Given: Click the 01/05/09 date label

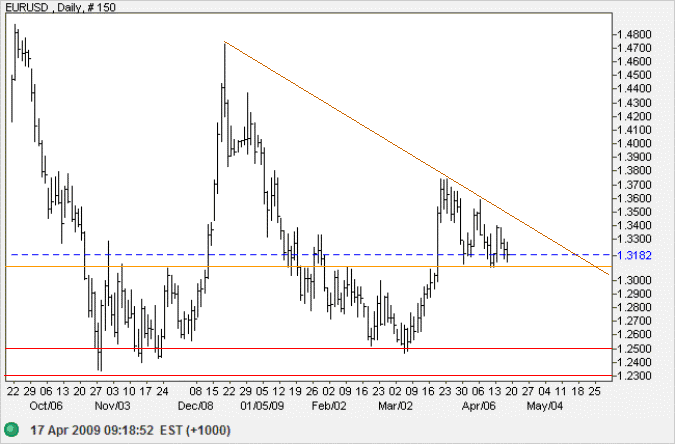Looking at the screenshot, I should [x=262, y=406].
